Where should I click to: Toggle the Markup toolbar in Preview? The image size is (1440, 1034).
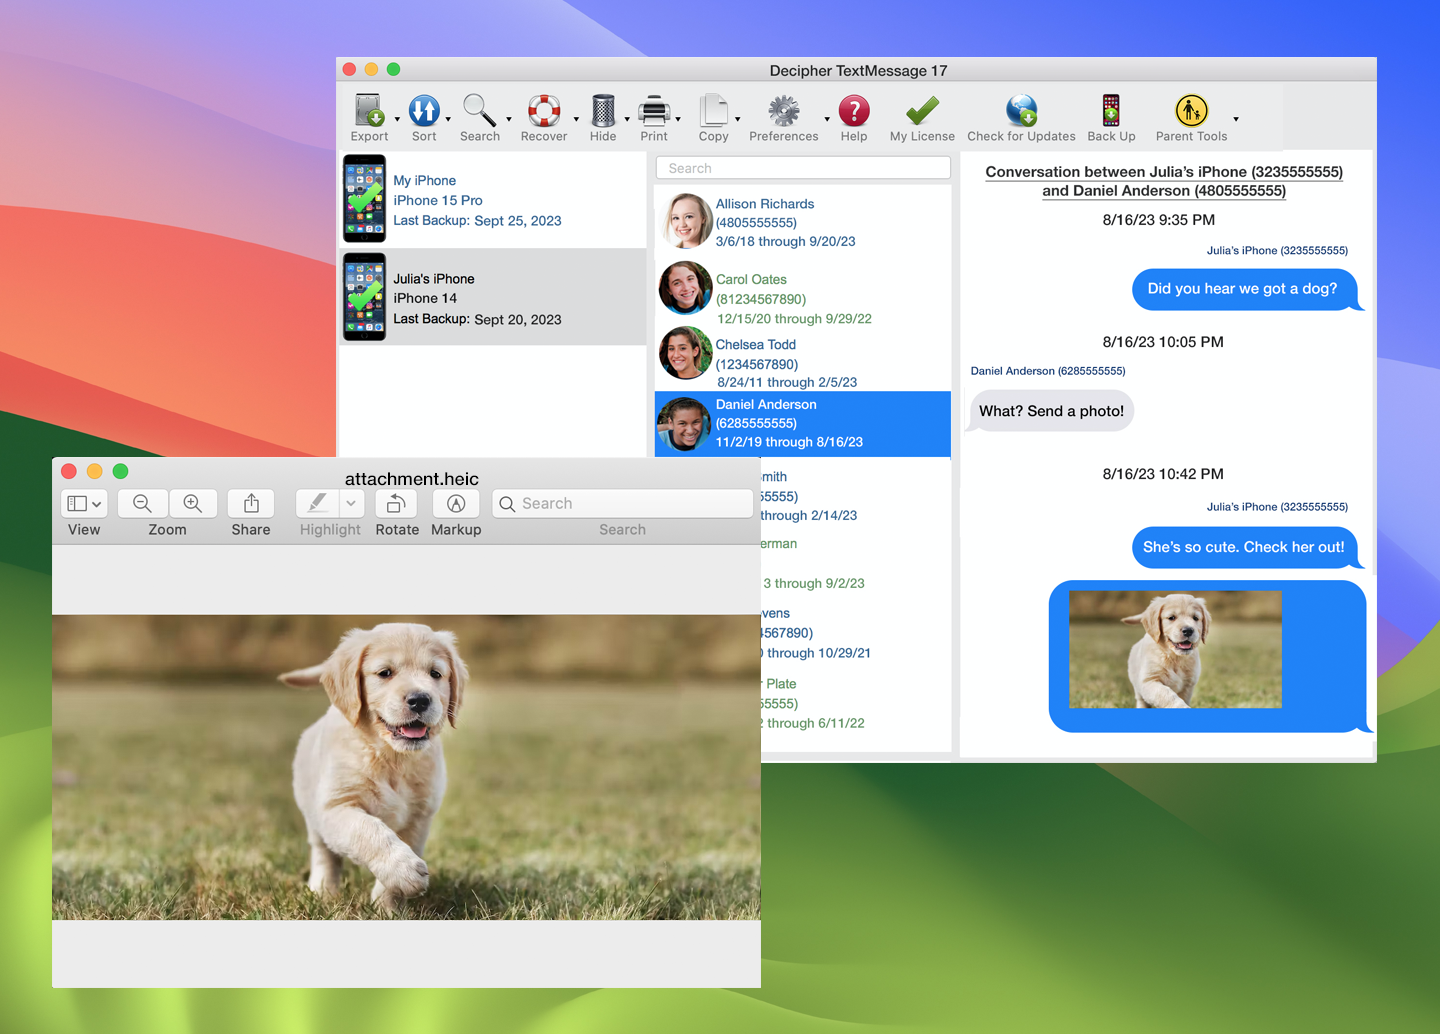[x=456, y=503]
